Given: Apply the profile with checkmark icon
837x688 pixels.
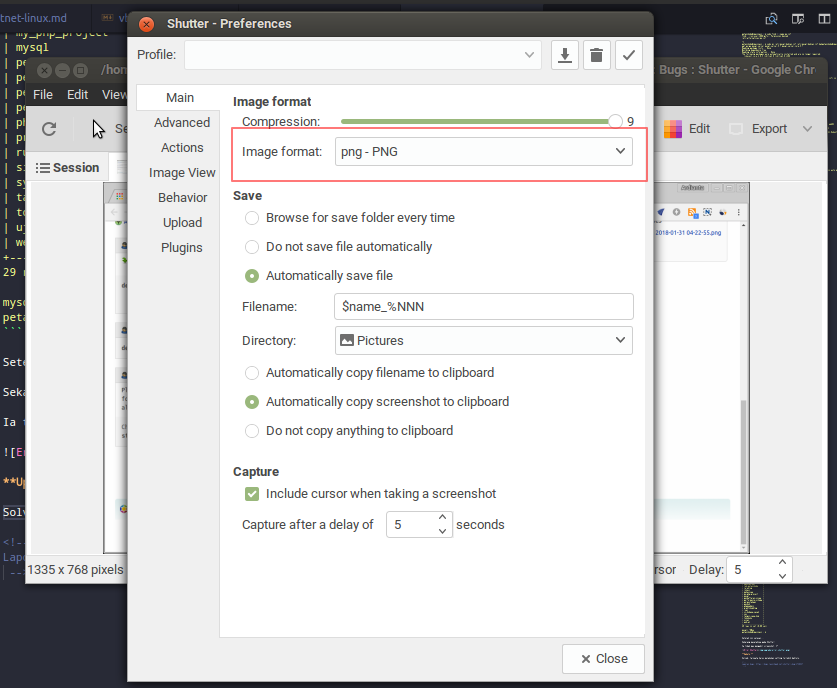Looking at the screenshot, I should [628, 56].
